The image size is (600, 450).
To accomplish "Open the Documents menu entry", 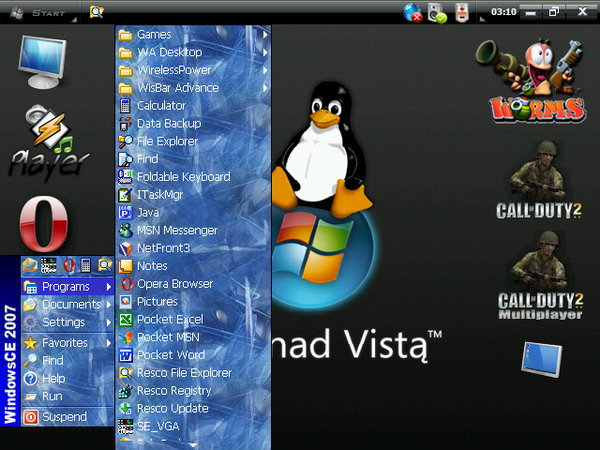I will point(68,304).
